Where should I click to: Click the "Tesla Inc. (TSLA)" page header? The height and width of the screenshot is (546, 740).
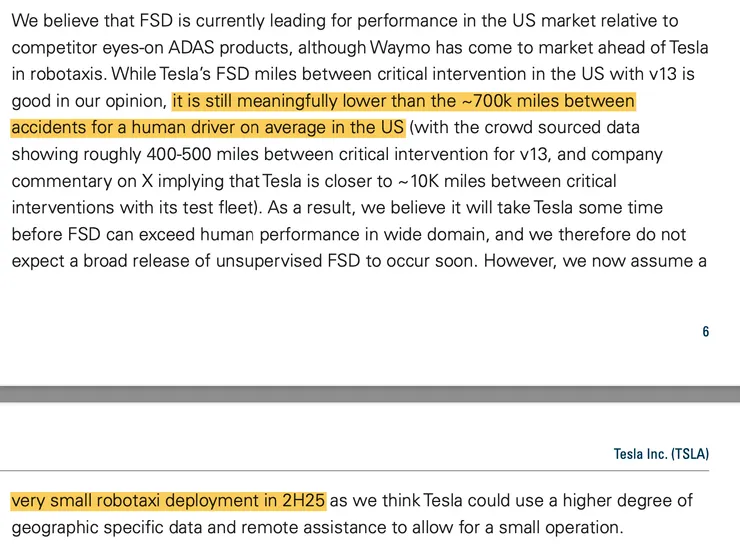click(661, 454)
